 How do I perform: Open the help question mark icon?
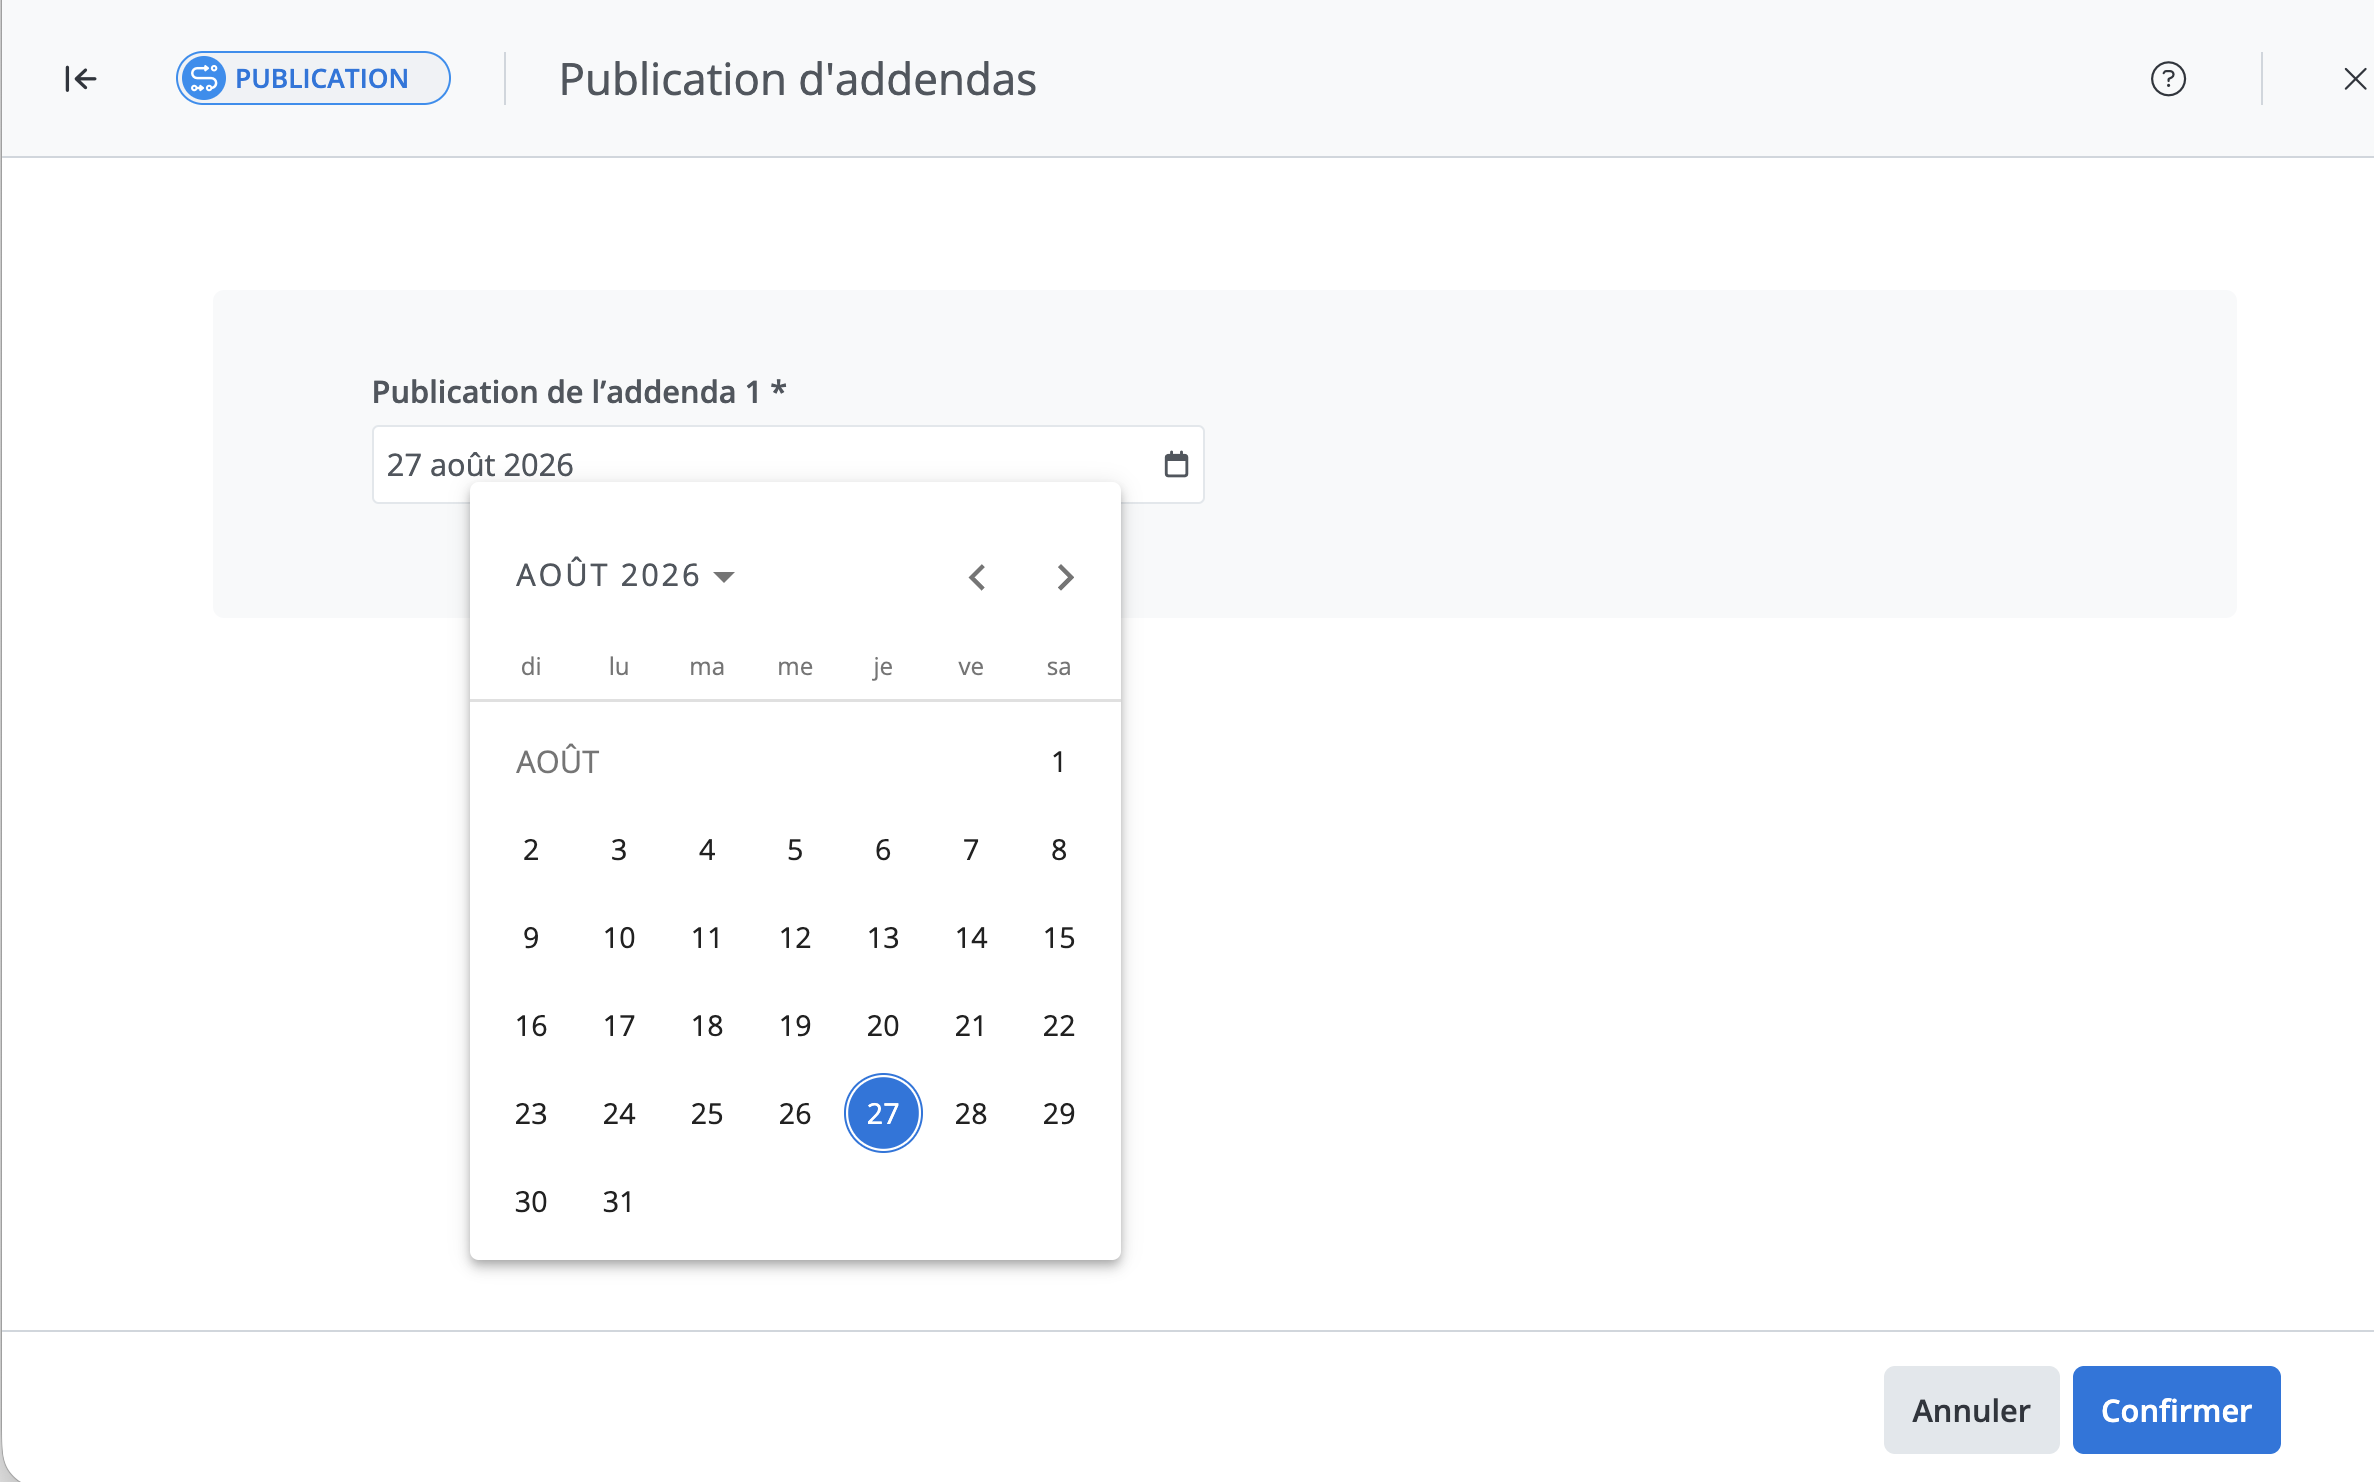tap(2168, 78)
